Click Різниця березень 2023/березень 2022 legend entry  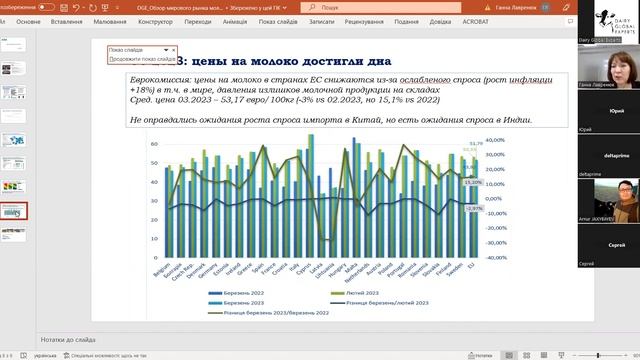coord(269,313)
